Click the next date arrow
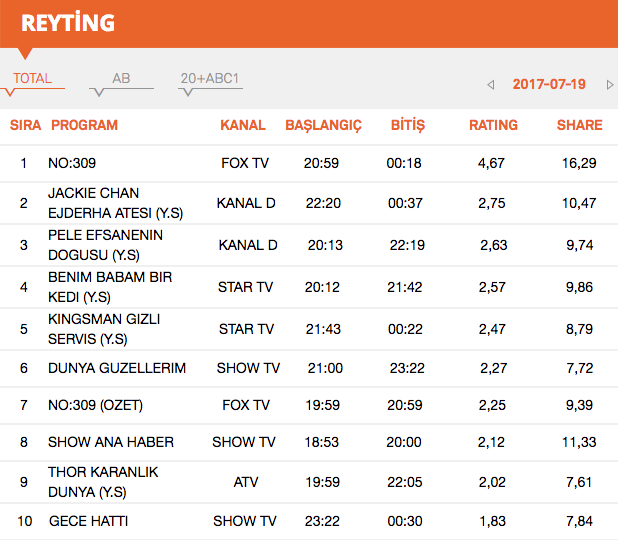The image size is (618, 540). point(609,85)
